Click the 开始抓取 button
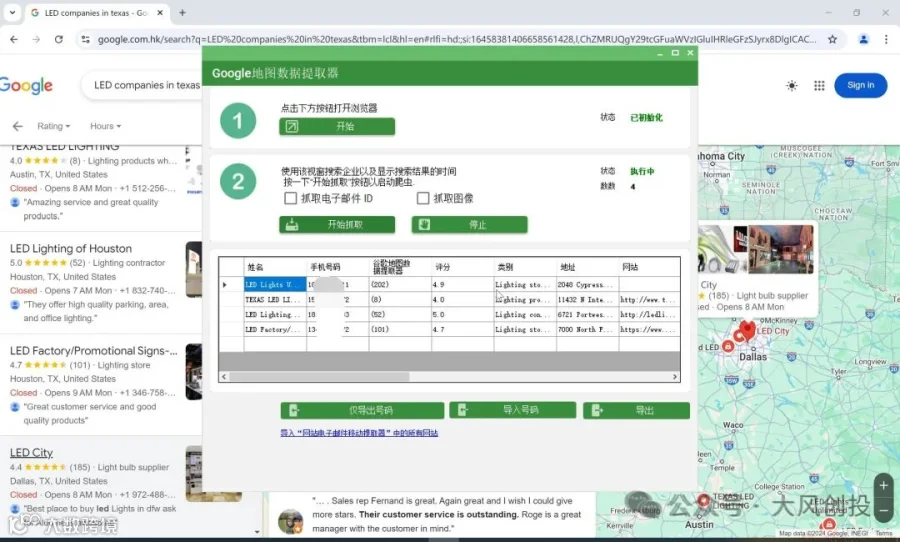 pos(337,224)
